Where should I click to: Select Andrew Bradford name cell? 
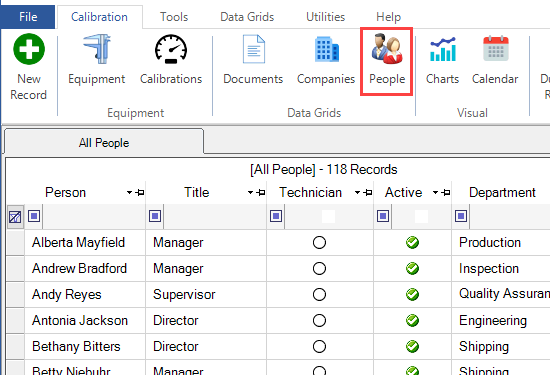point(85,268)
